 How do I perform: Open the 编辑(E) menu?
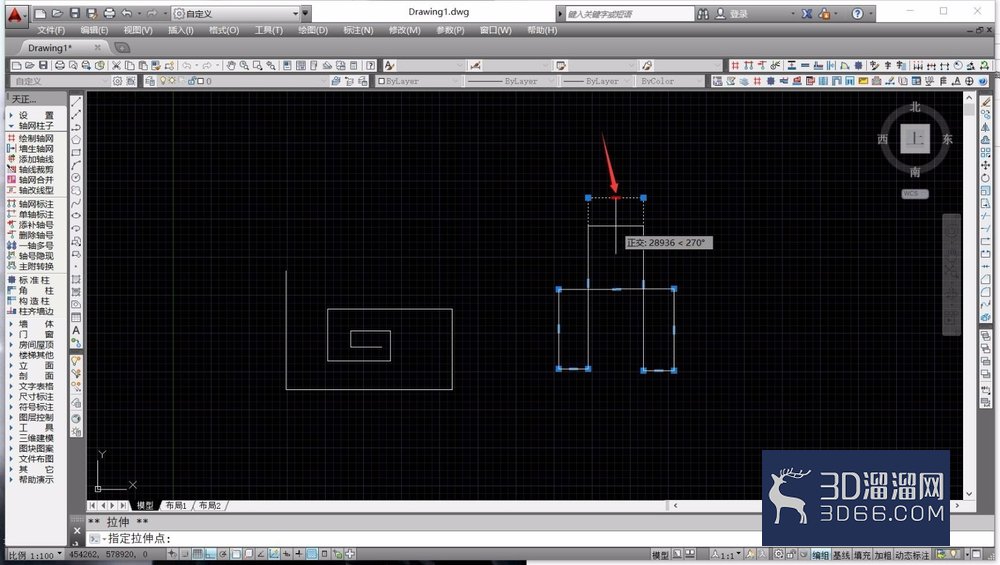pos(94,30)
